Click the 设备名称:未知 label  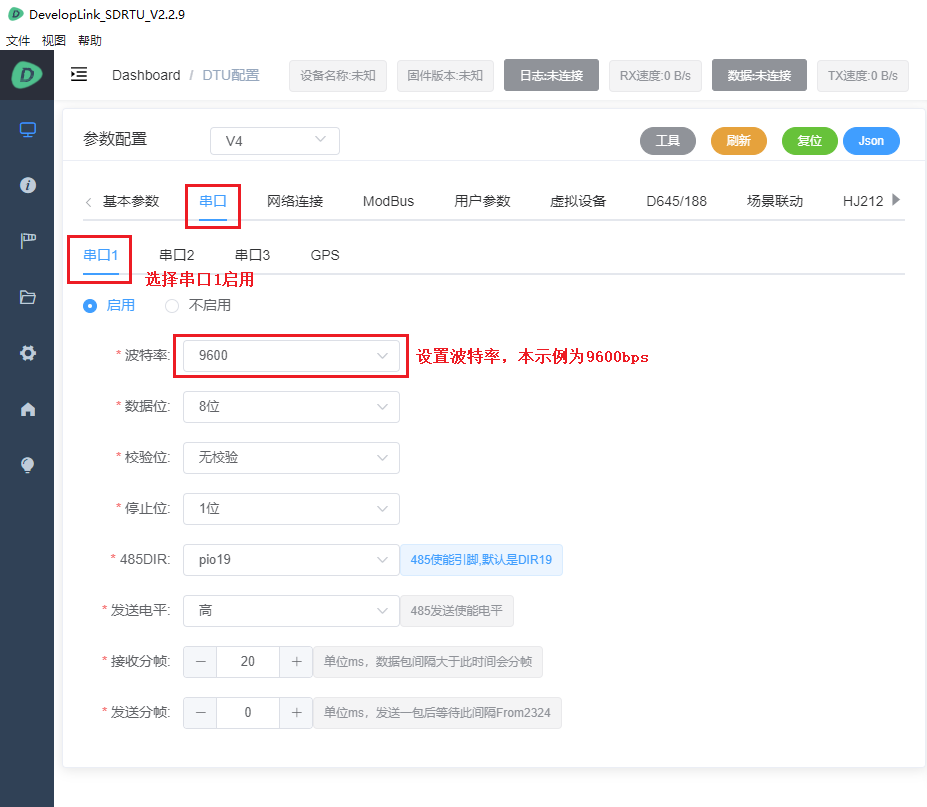click(338, 75)
